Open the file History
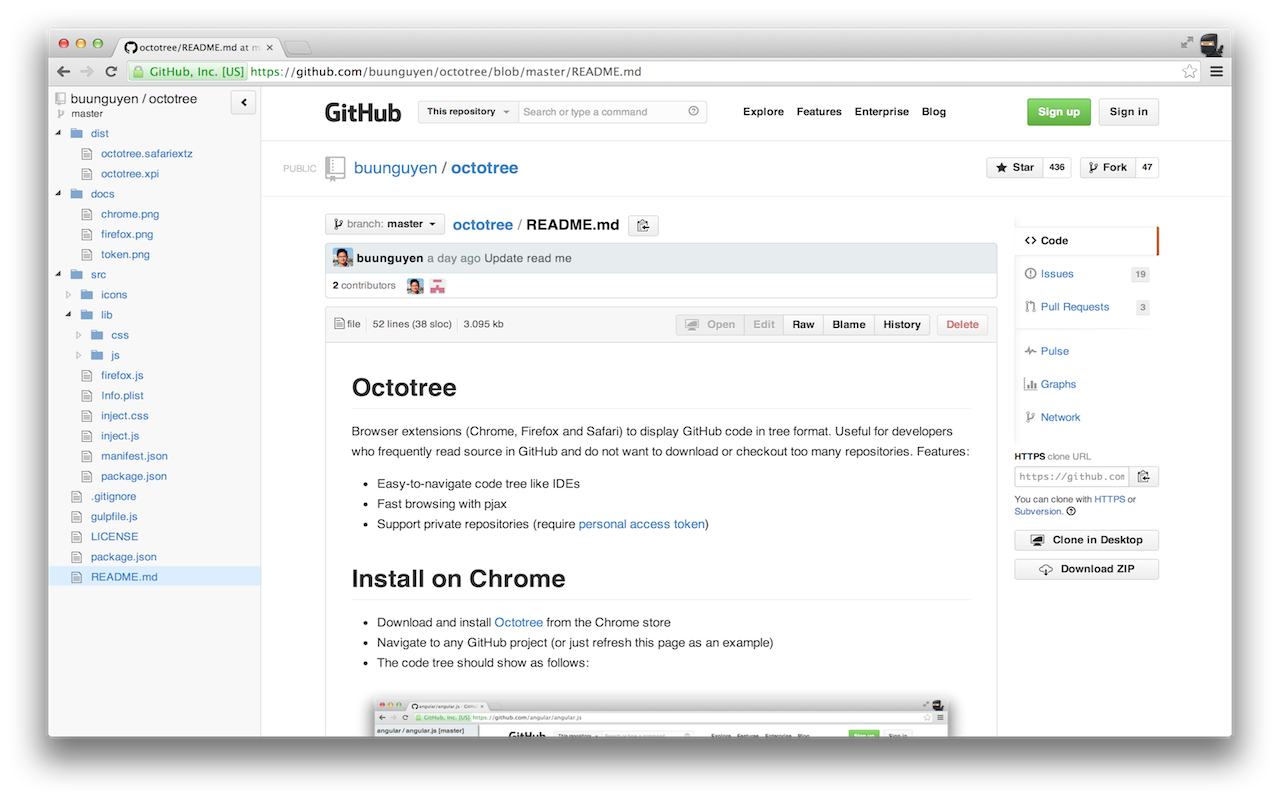The width and height of the screenshot is (1280, 800). [901, 325]
